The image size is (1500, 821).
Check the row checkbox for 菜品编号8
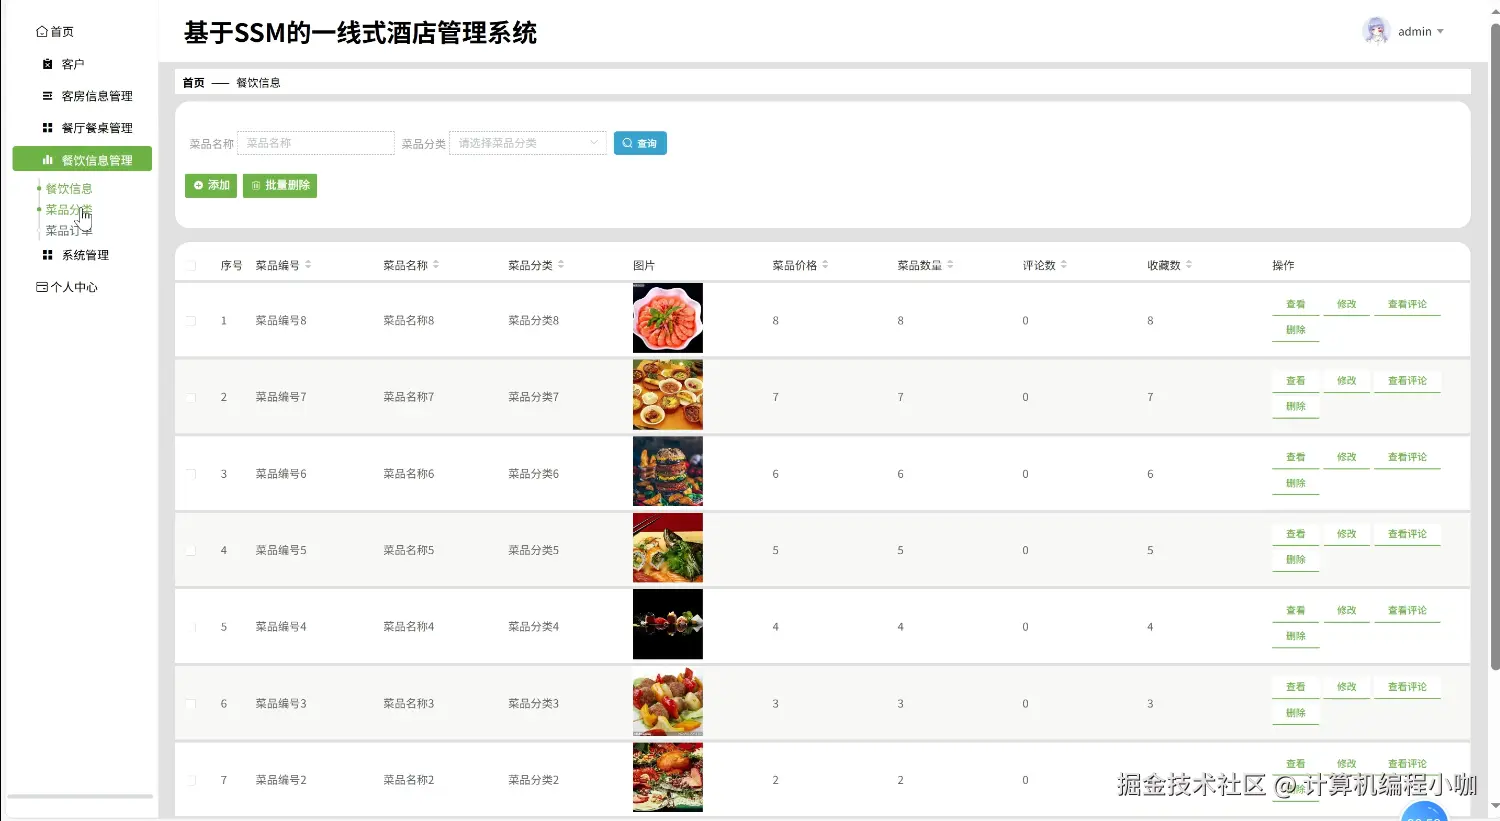191,319
